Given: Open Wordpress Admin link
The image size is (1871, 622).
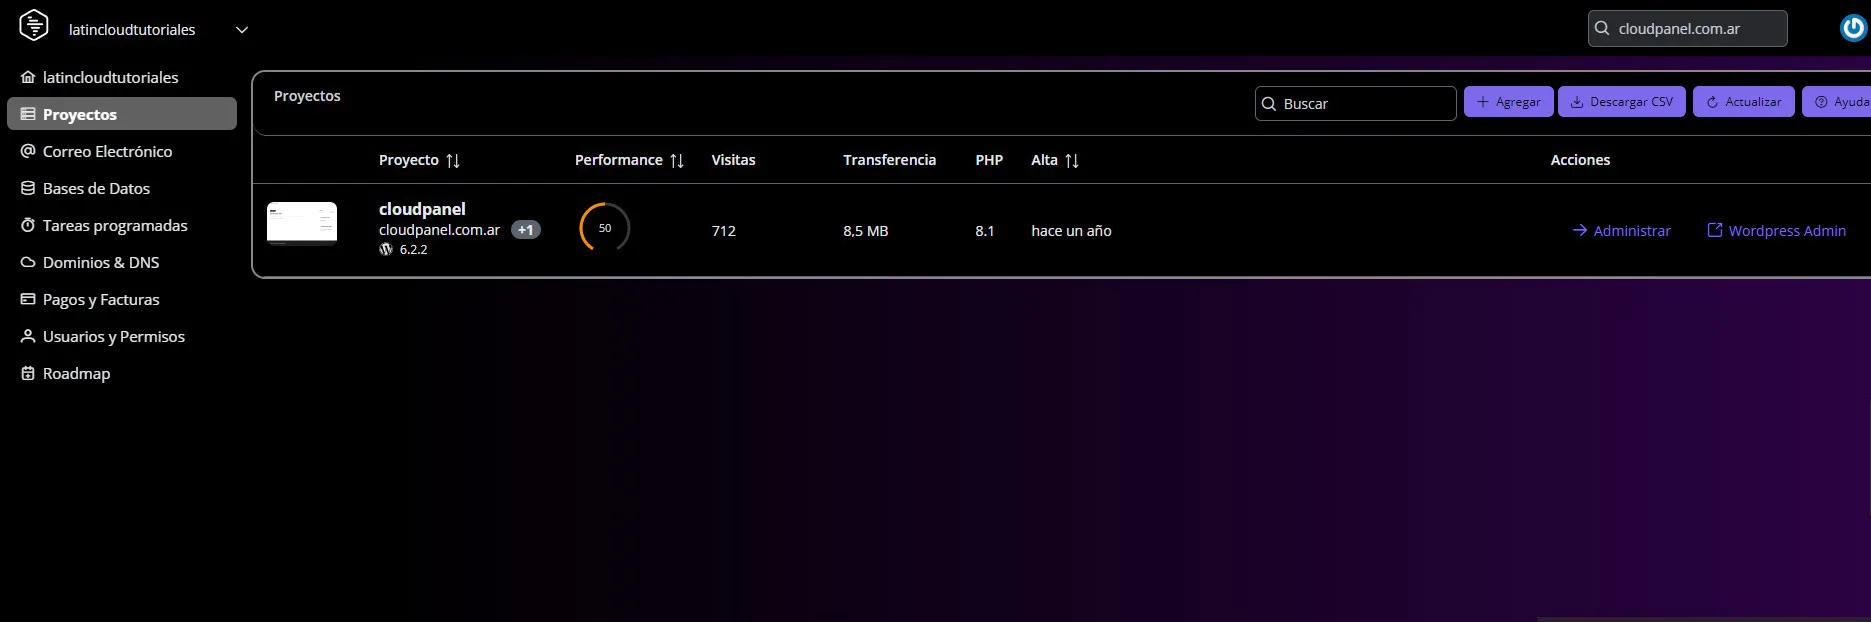Looking at the screenshot, I should pyautogui.click(x=1776, y=230).
